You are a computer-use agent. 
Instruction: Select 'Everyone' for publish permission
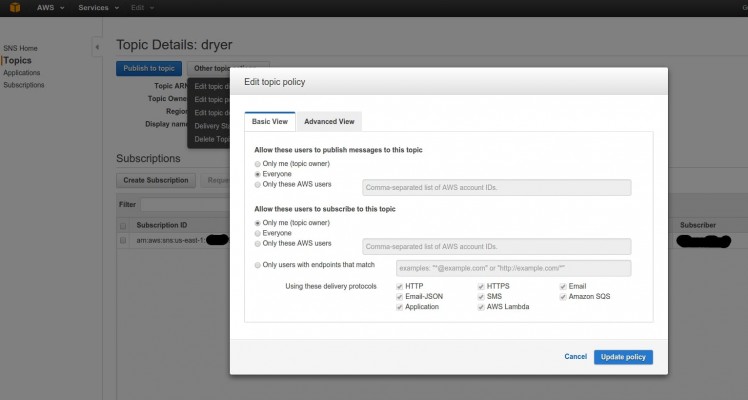(x=258, y=173)
